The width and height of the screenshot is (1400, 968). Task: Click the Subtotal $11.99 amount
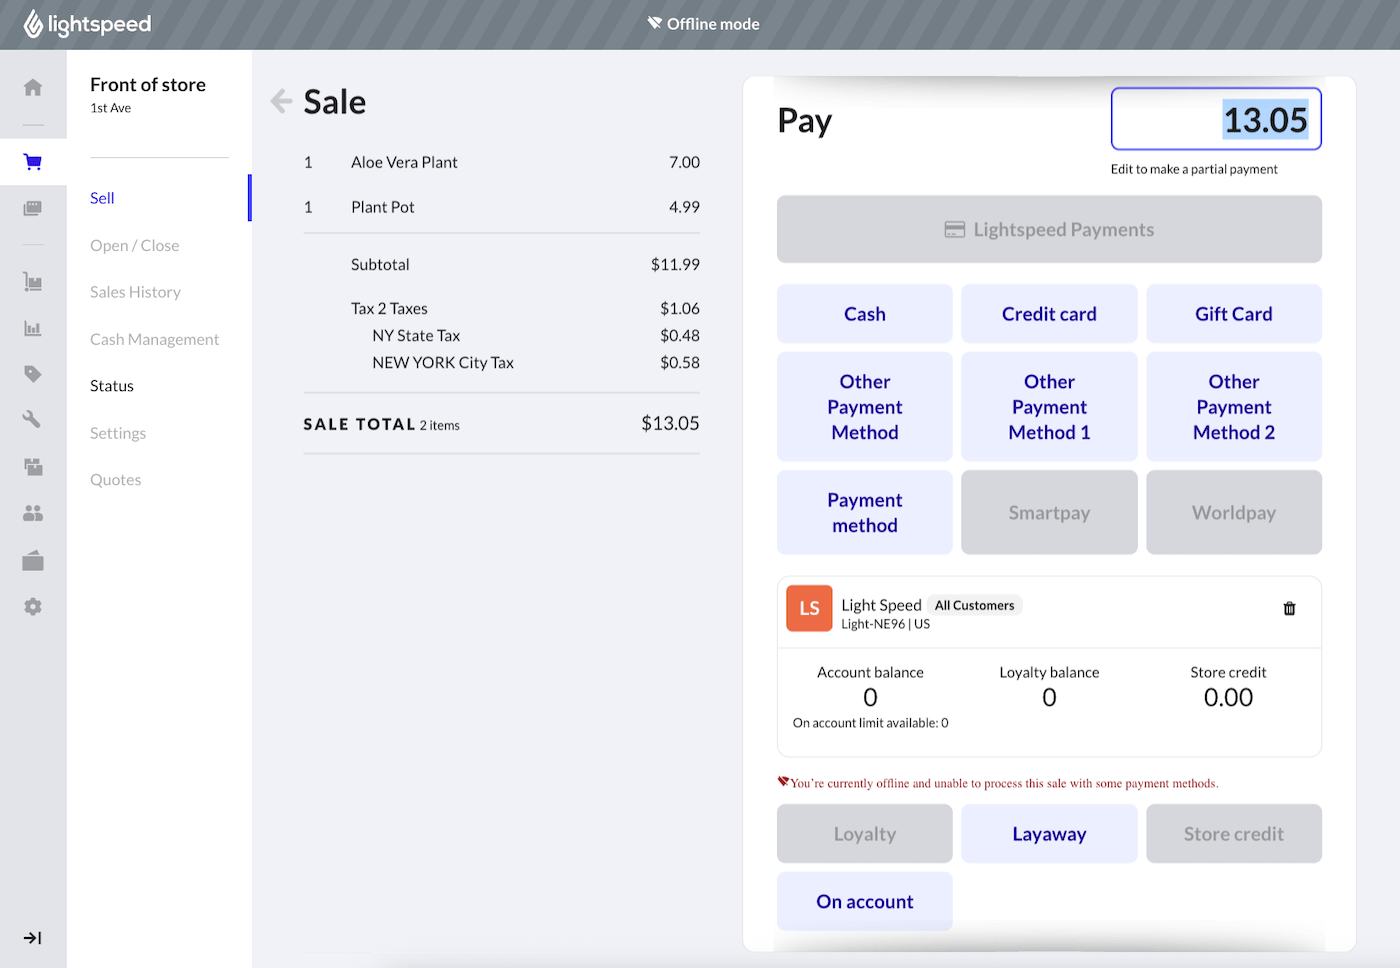(675, 265)
